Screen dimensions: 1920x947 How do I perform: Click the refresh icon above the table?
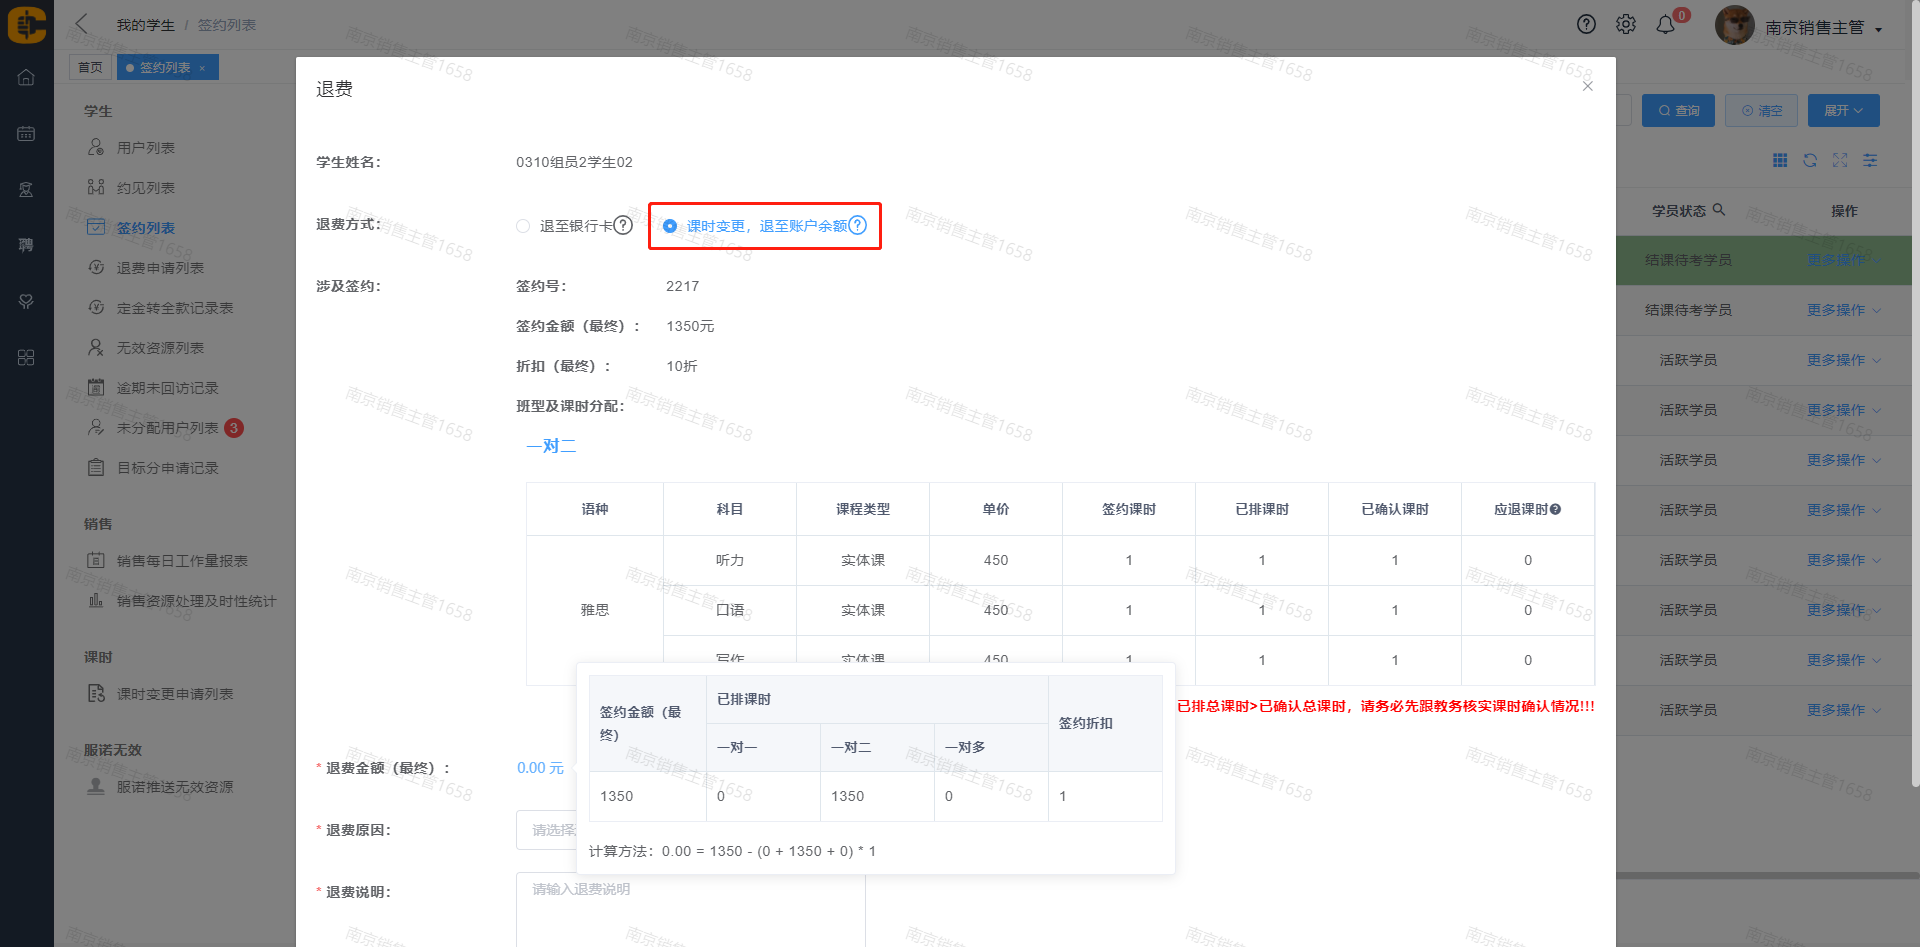coord(1810,161)
